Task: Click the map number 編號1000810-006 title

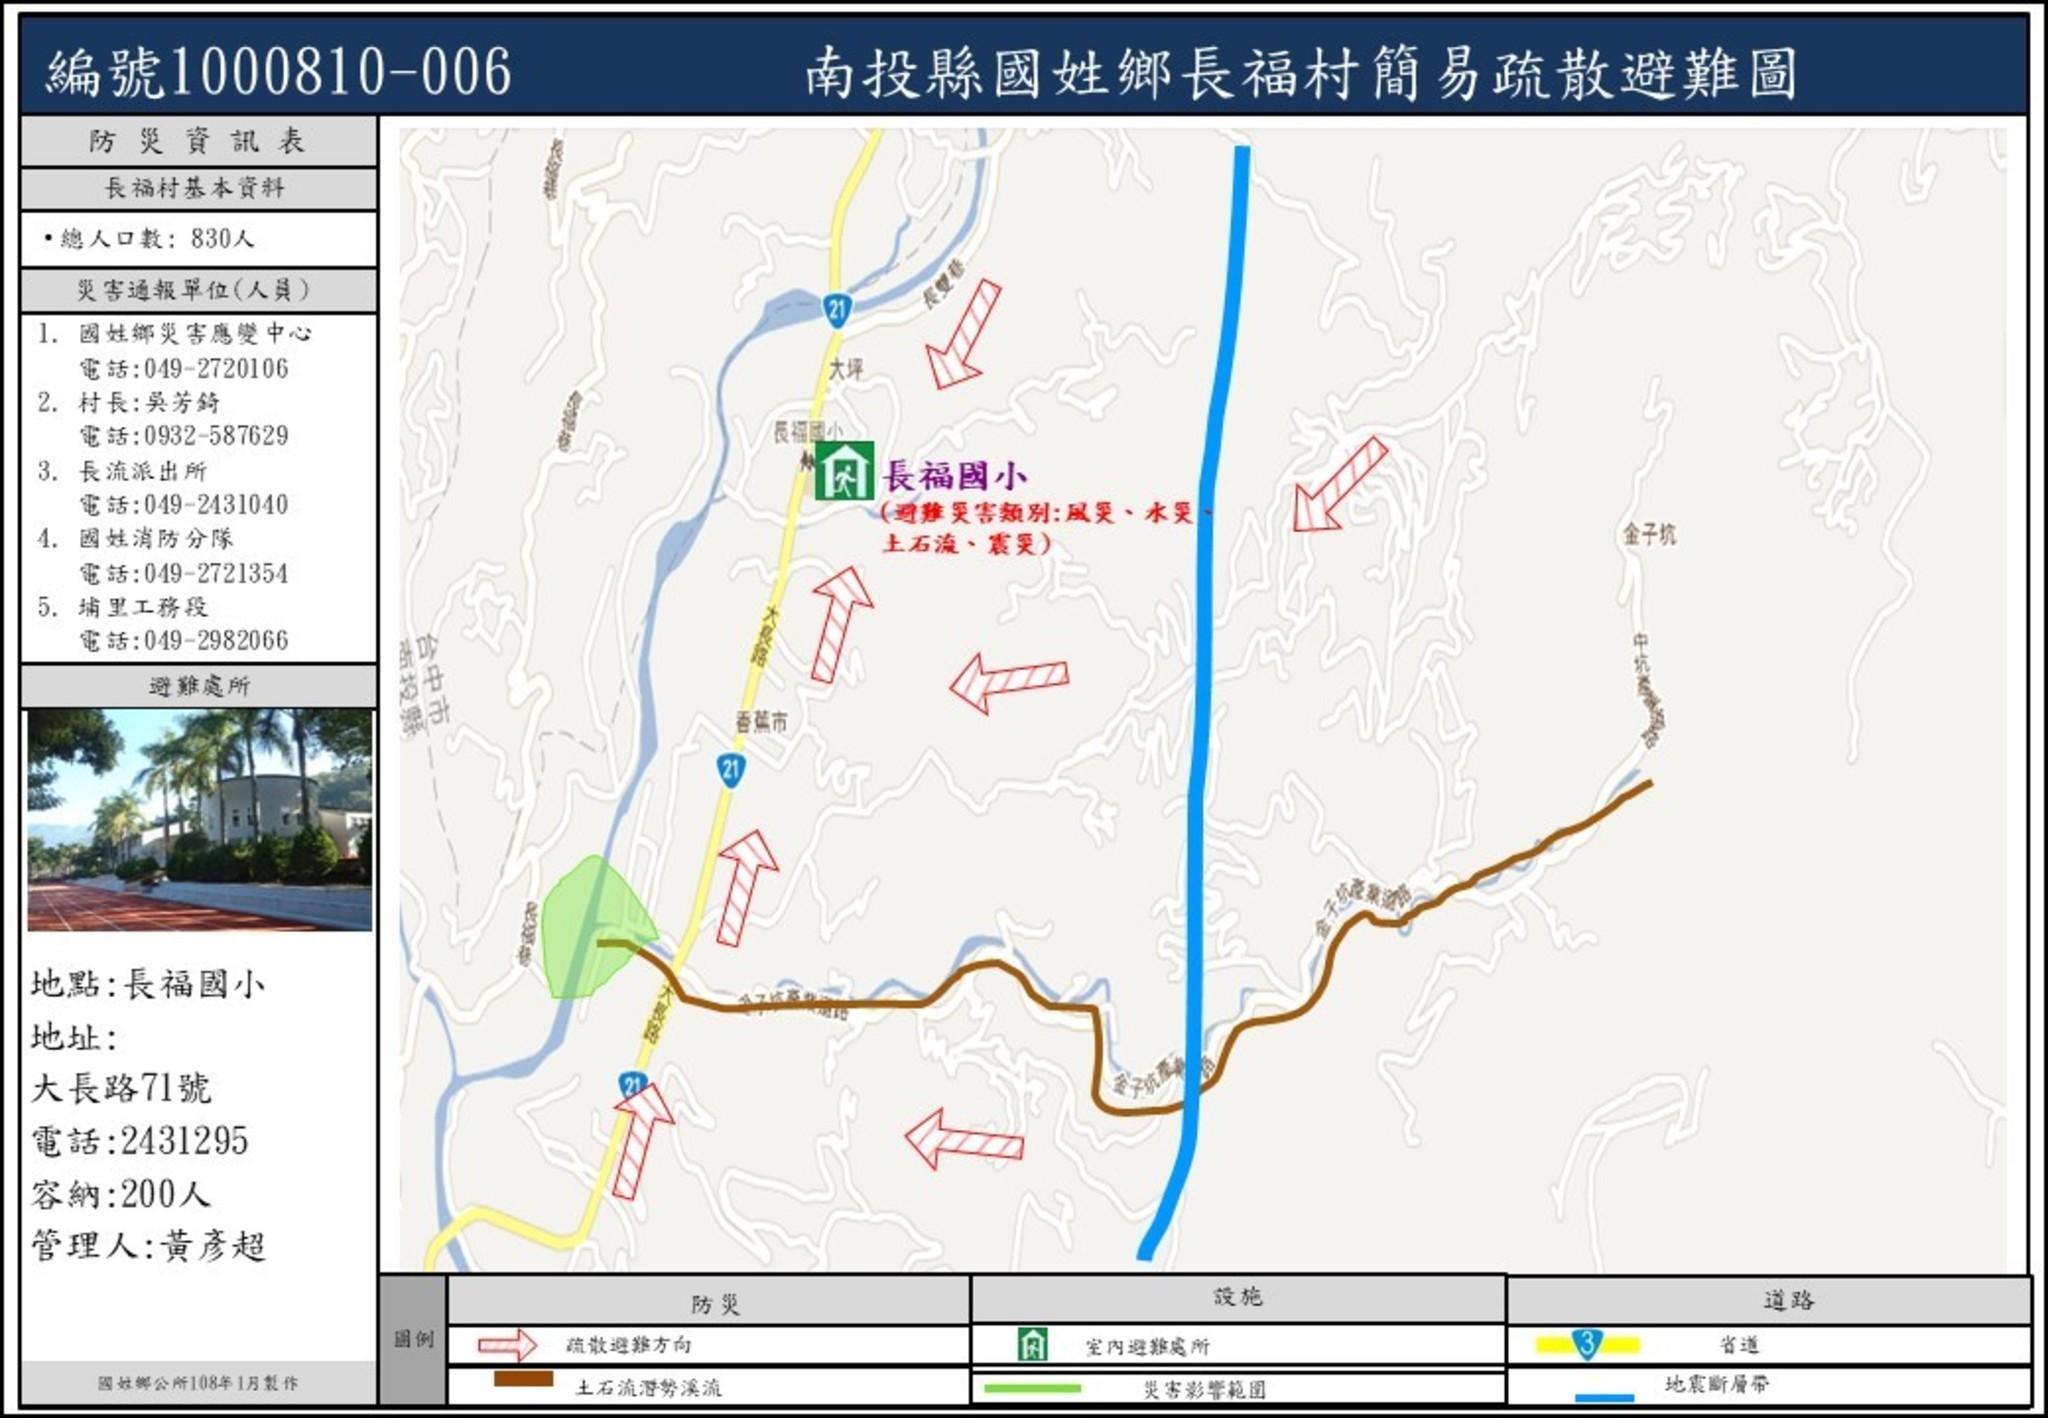Action: point(279,72)
